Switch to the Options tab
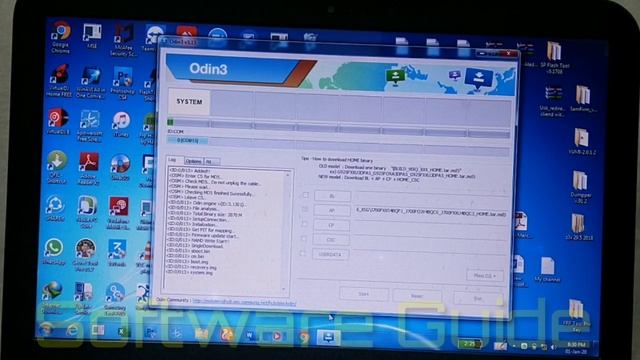The width and height of the screenshot is (640, 360). [193, 161]
